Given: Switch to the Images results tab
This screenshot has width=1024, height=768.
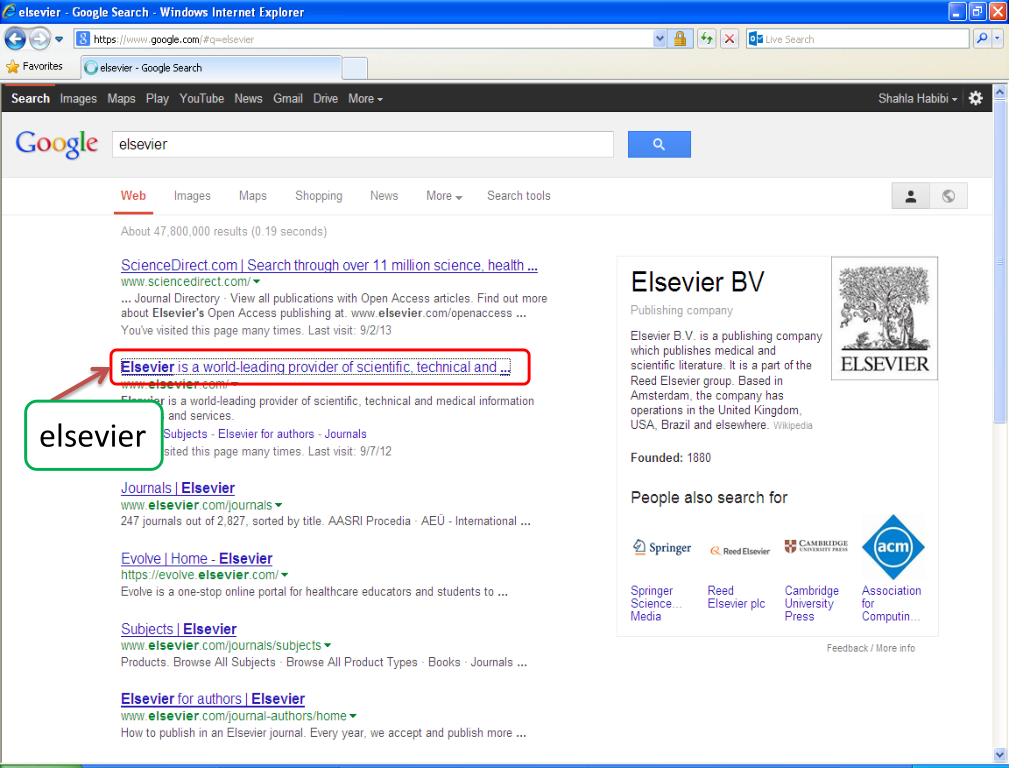Looking at the screenshot, I should pos(192,196).
